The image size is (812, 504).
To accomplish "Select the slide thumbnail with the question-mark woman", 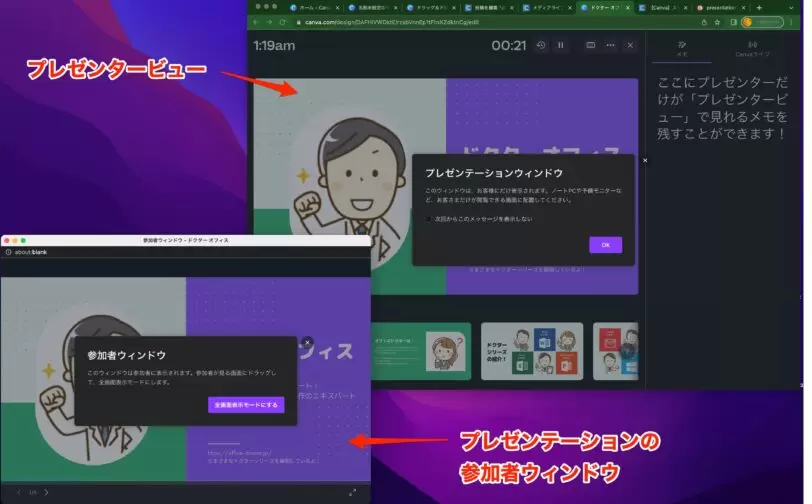I will [x=421, y=351].
